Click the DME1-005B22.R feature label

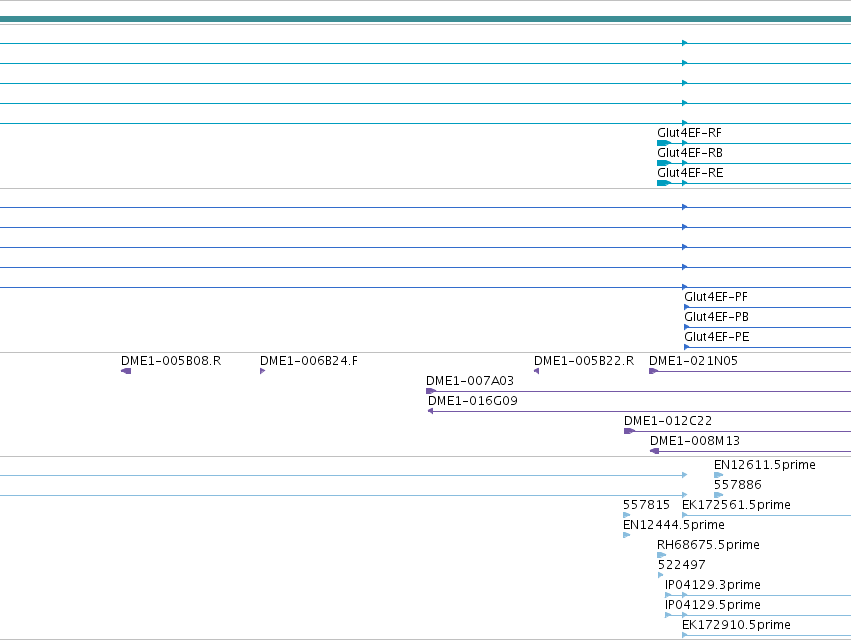coord(584,361)
